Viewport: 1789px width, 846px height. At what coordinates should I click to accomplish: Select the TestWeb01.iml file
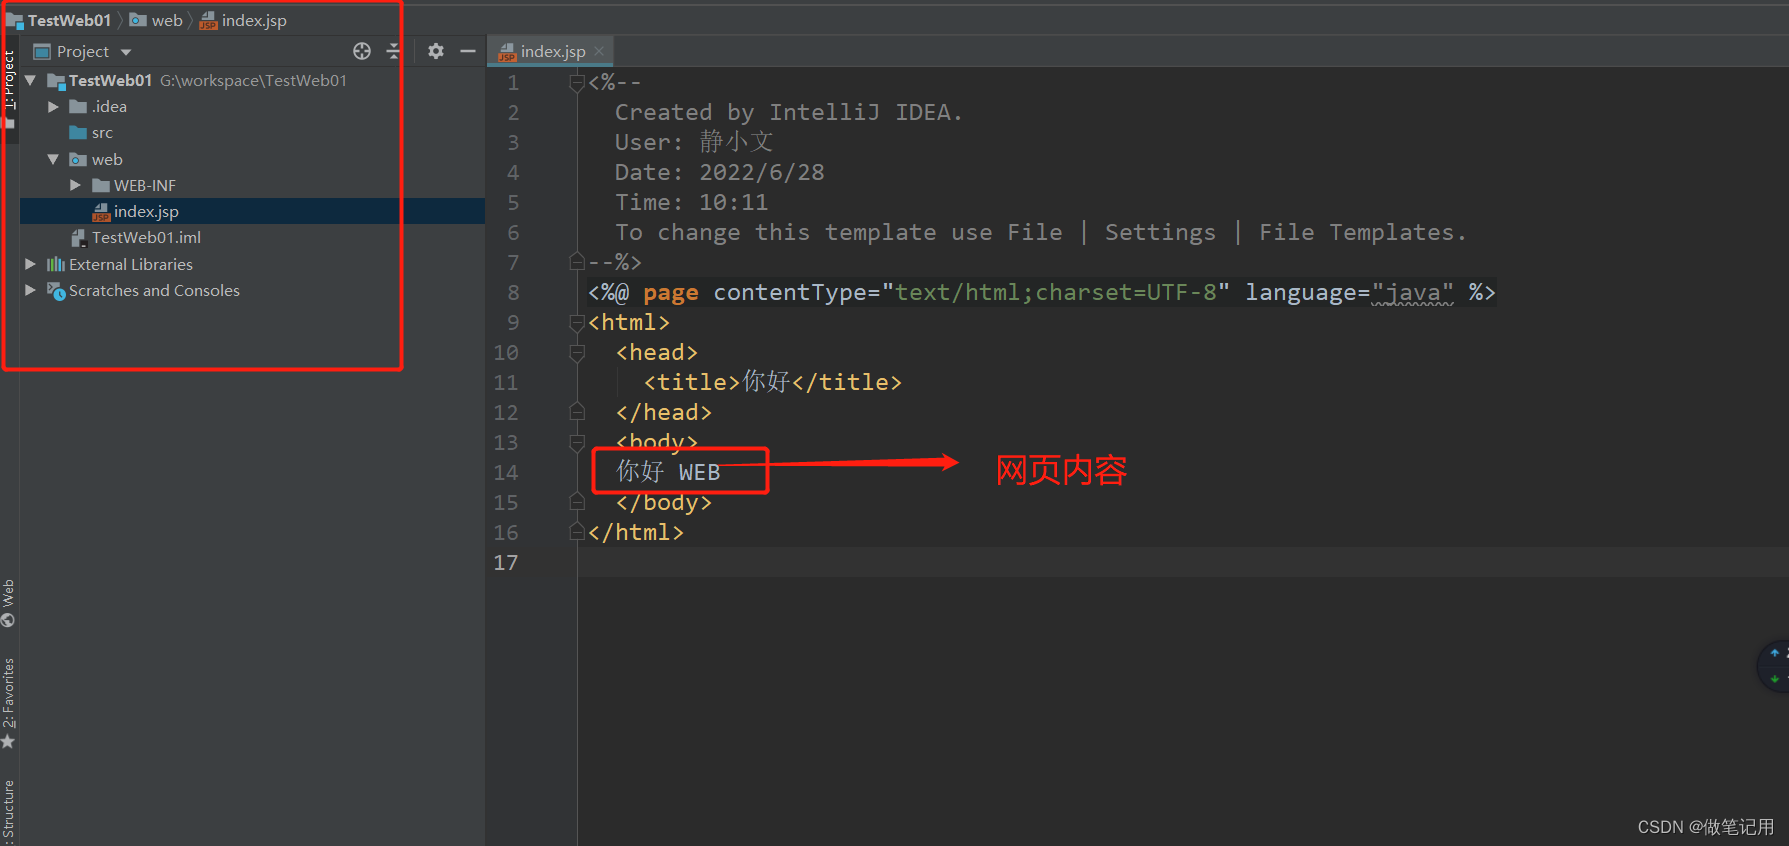[x=146, y=237]
